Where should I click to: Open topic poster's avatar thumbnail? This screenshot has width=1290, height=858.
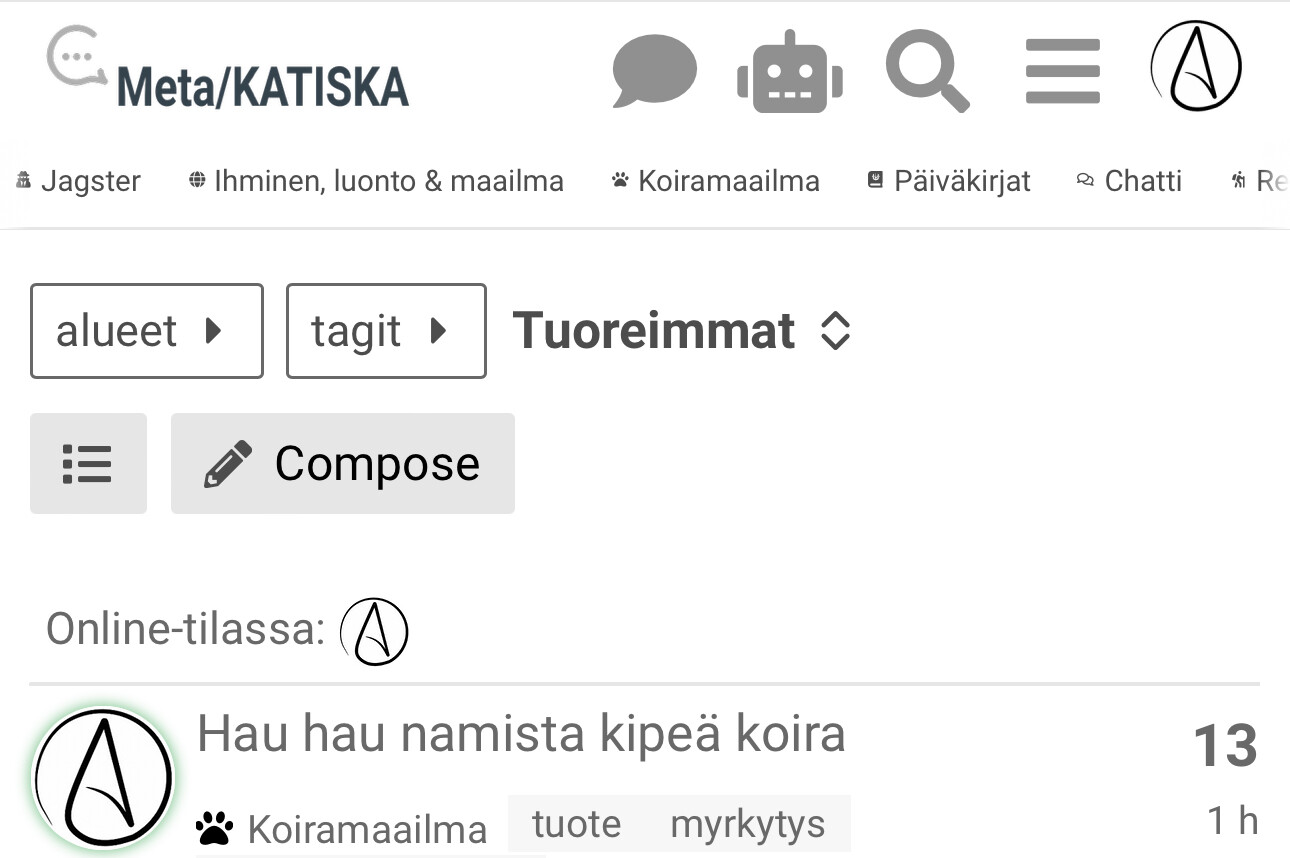pyautogui.click(x=102, y=779)
